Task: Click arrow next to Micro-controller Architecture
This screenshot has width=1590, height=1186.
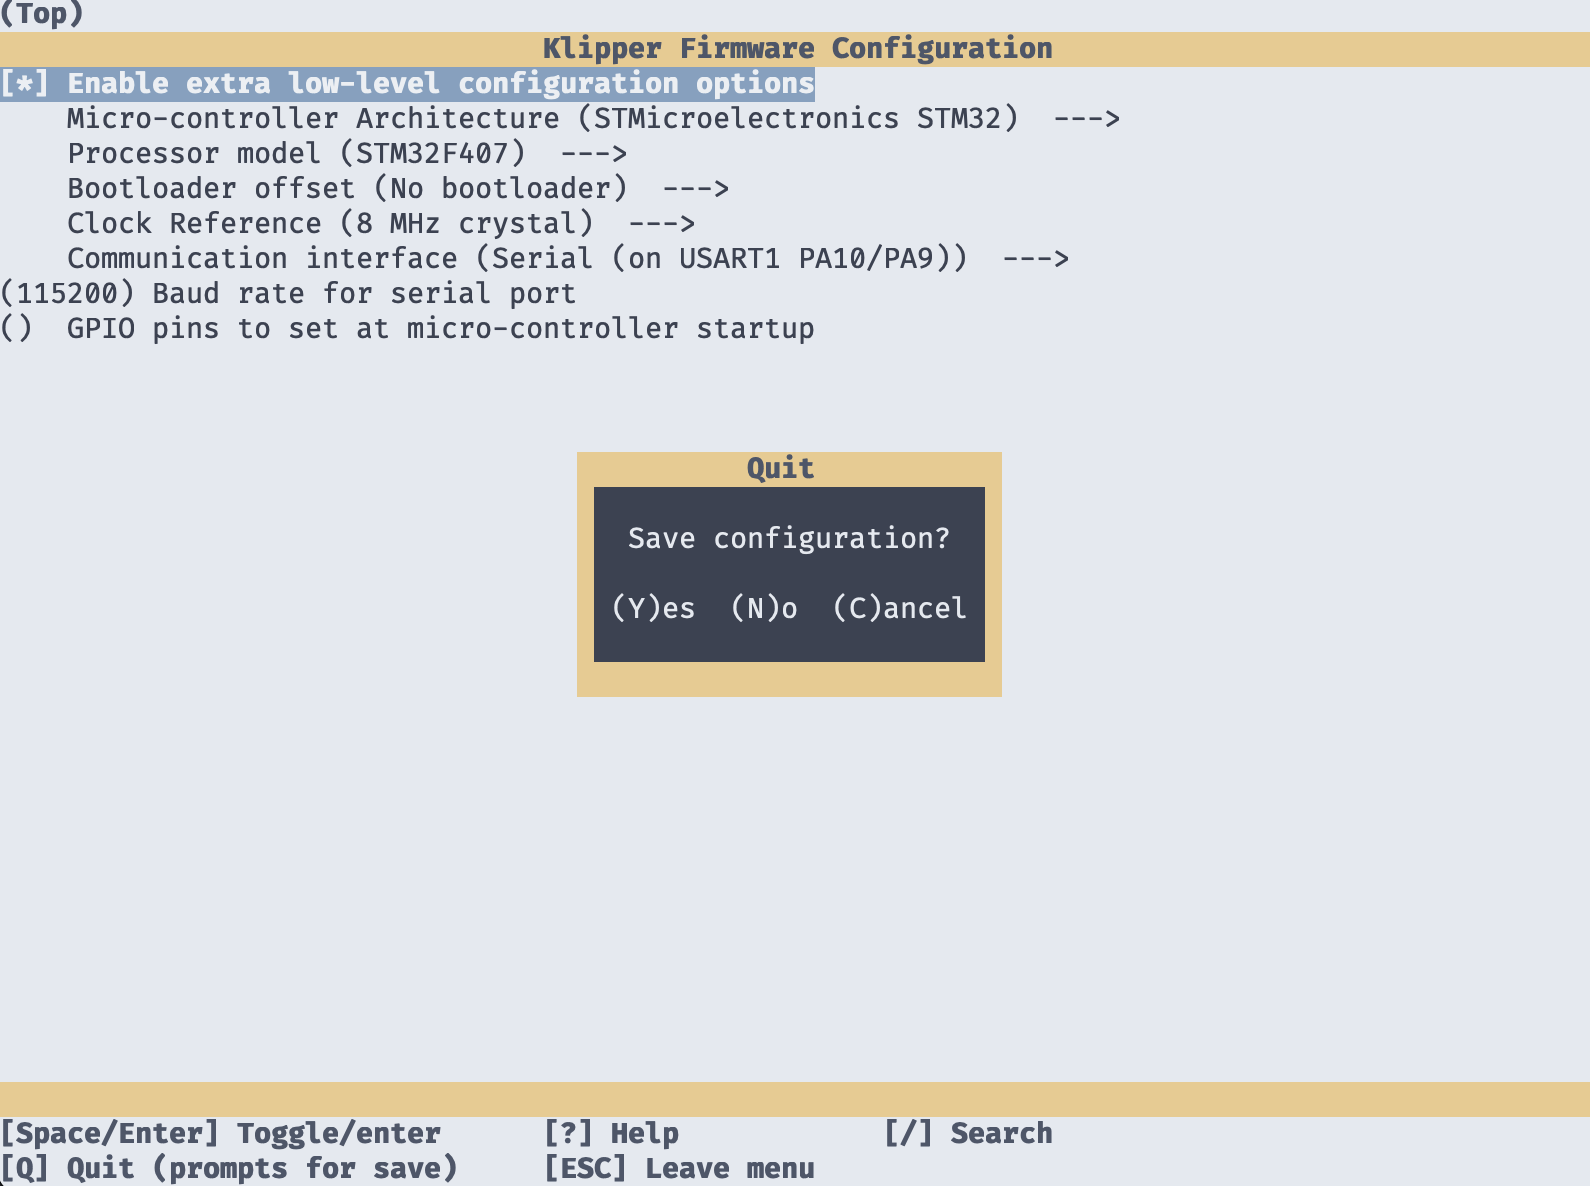Action: [x=1087, y=119]
